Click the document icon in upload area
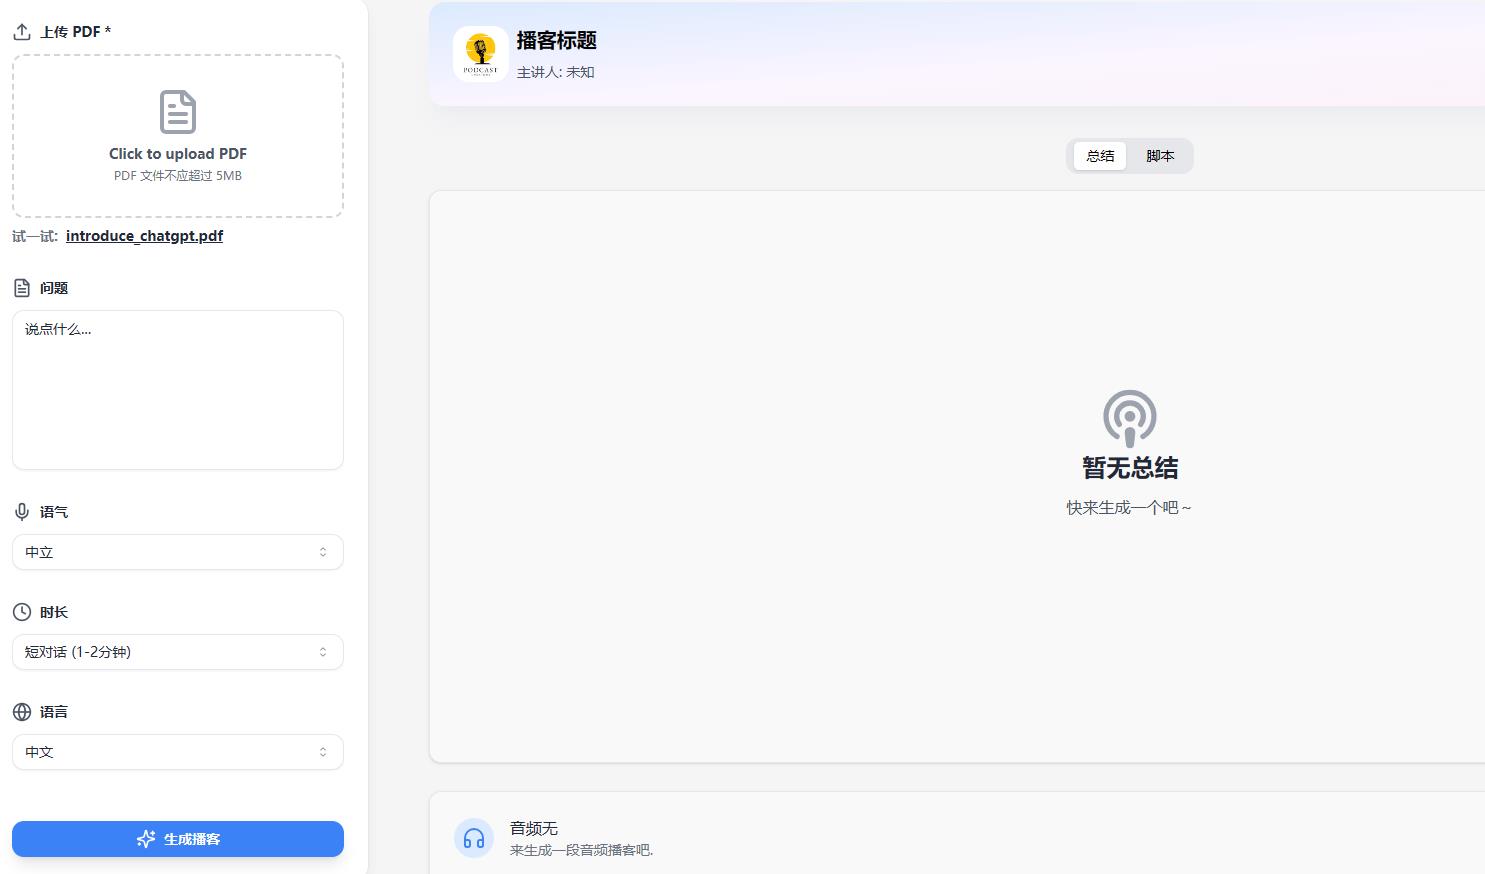Image resolution: width=1485 pixels, height=874 pixels. click(178, 112)
